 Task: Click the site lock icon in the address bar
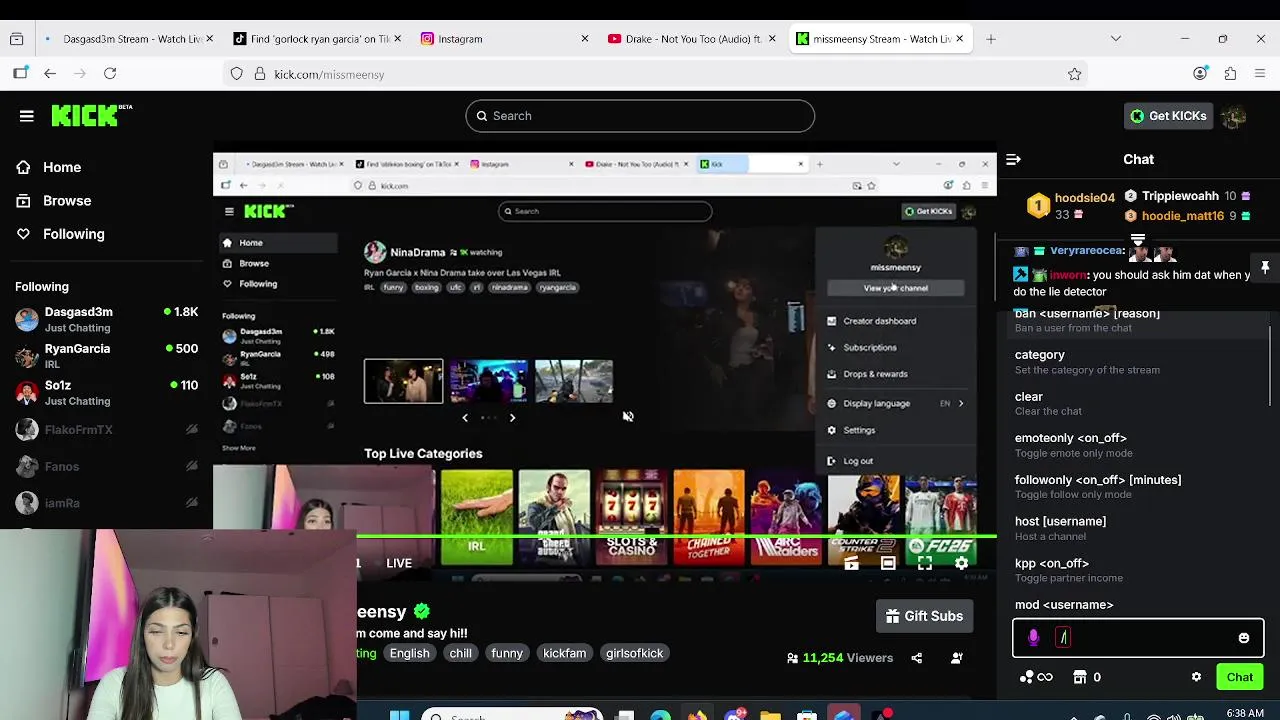pyautogui.click(x=259, y=74)
